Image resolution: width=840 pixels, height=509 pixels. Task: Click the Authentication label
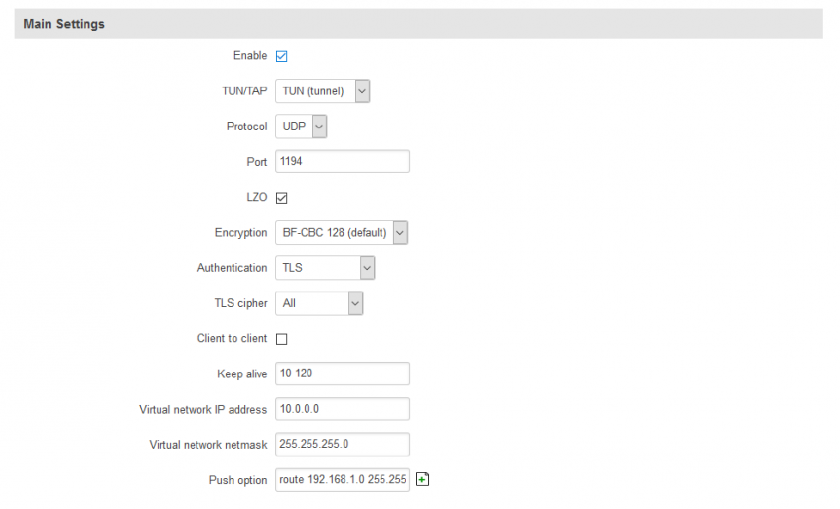pyautogui.click(x=232, y=268)
